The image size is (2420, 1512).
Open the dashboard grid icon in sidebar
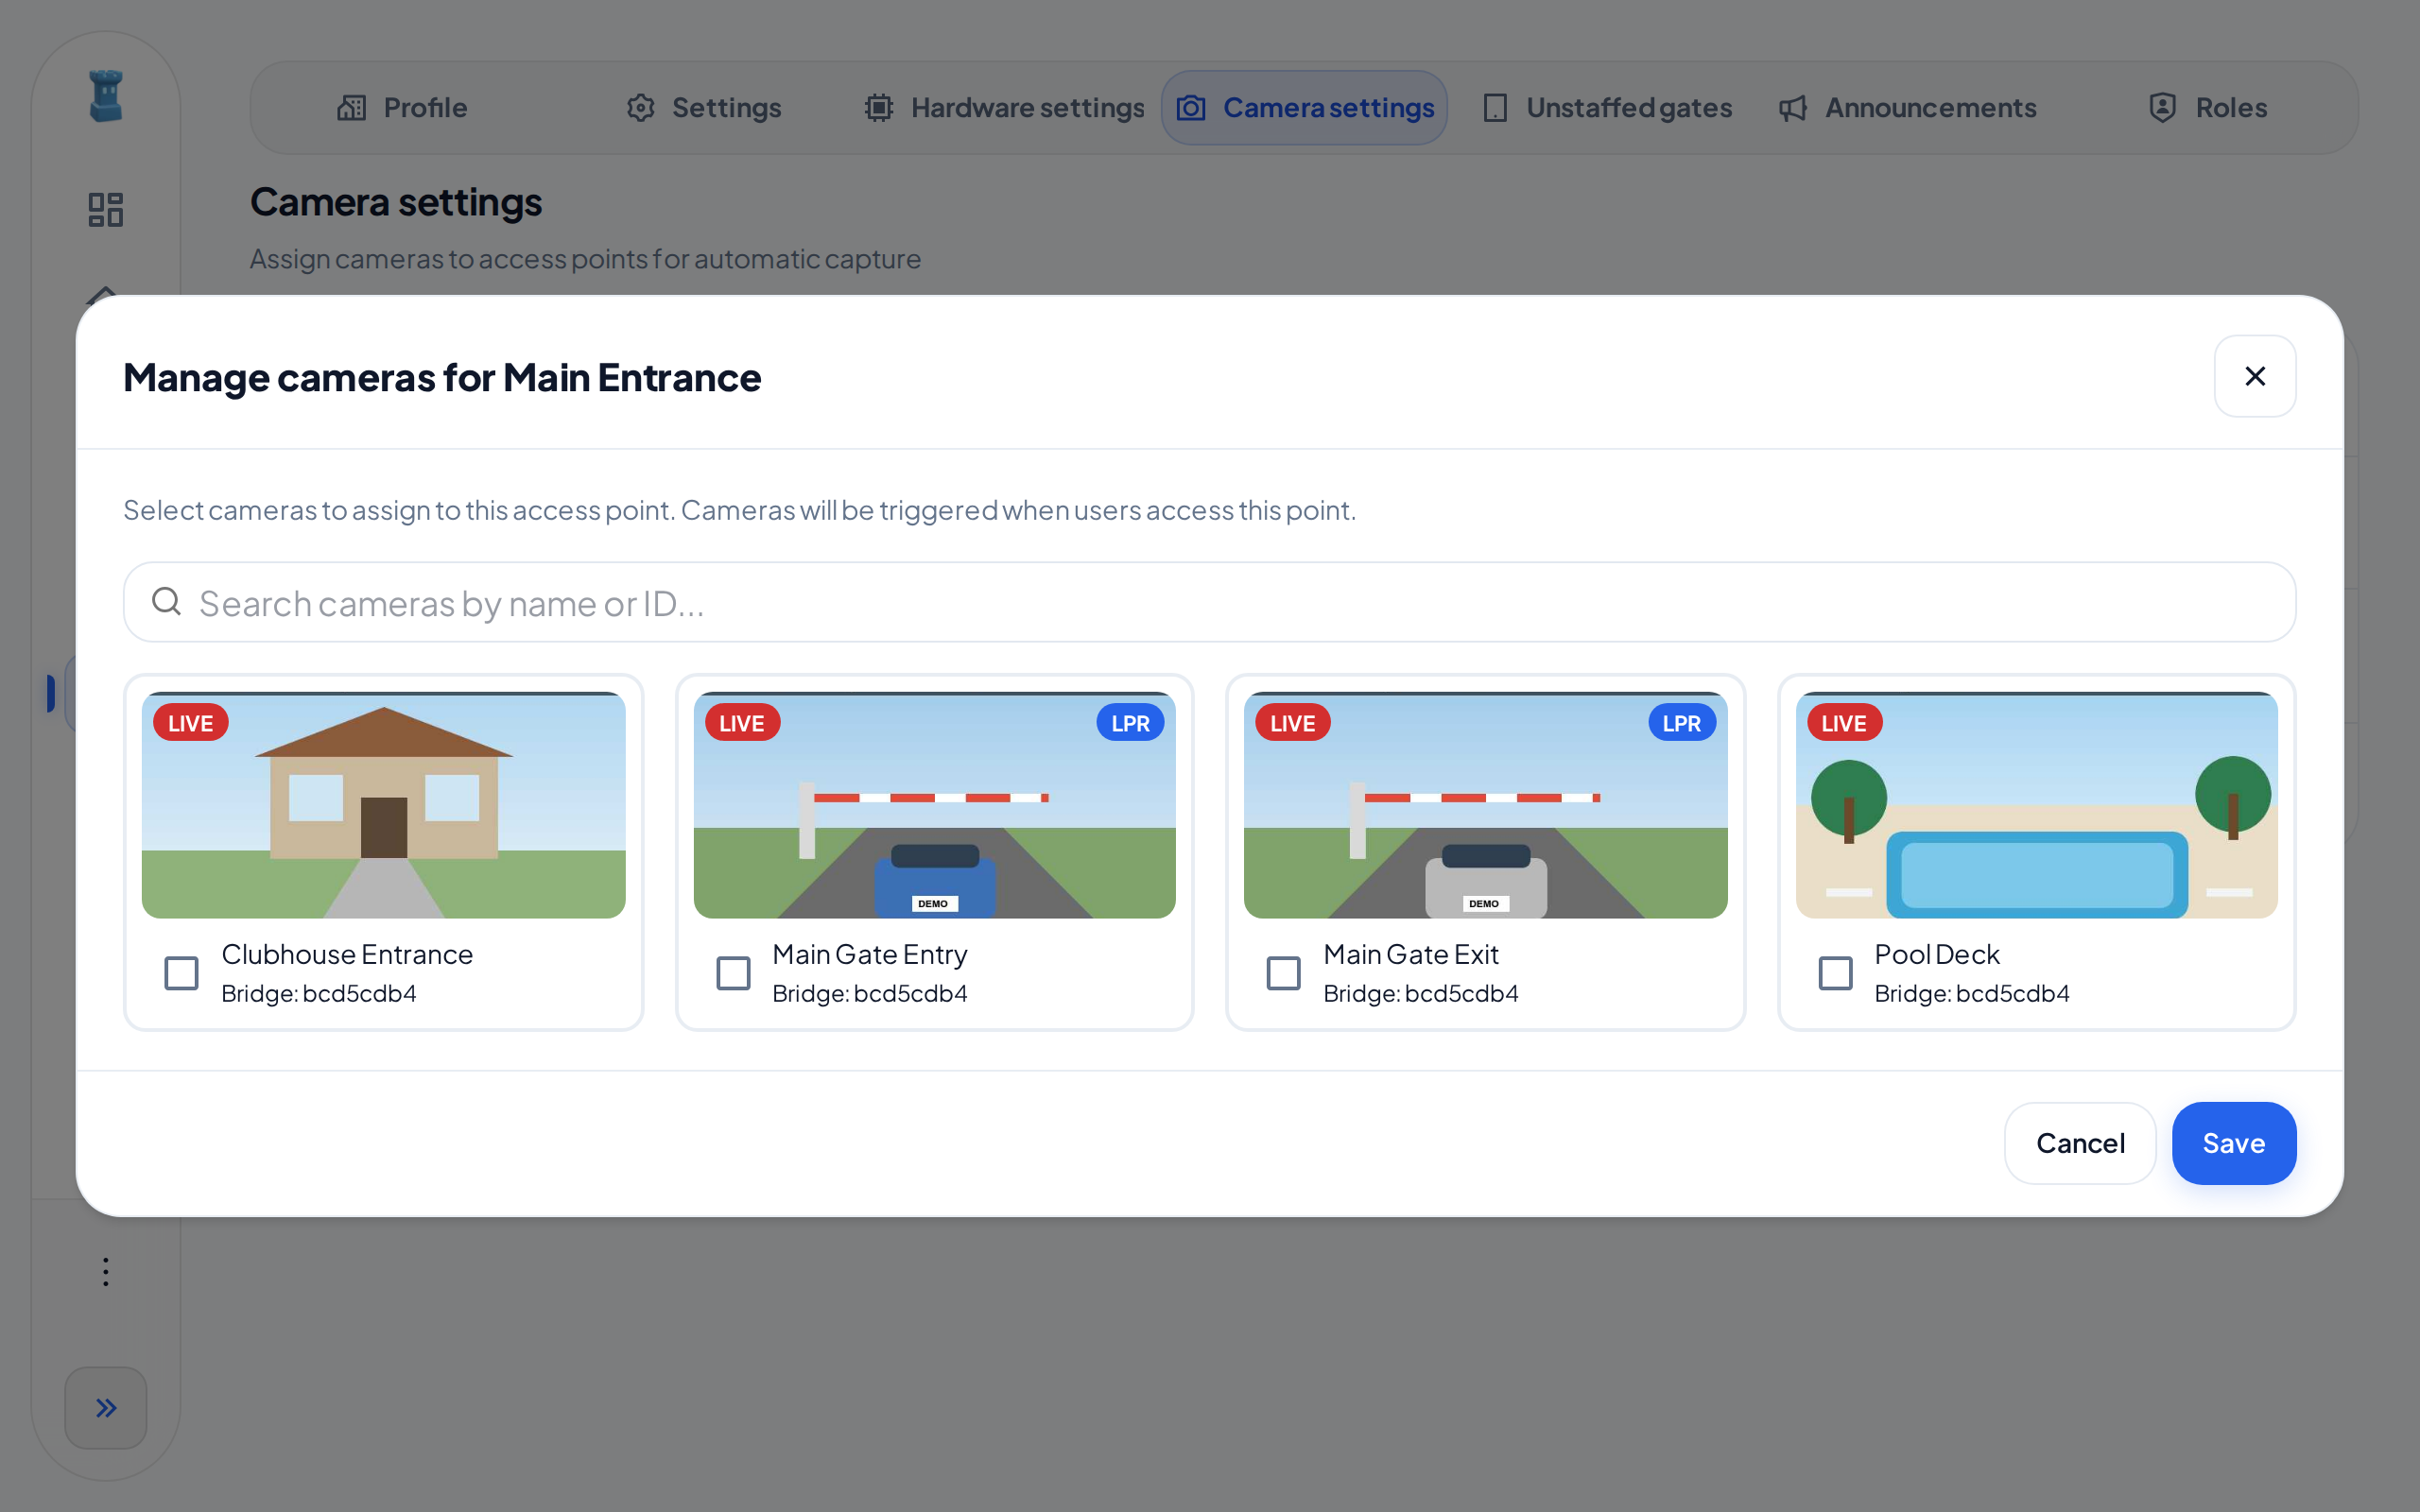click(106, 209)
